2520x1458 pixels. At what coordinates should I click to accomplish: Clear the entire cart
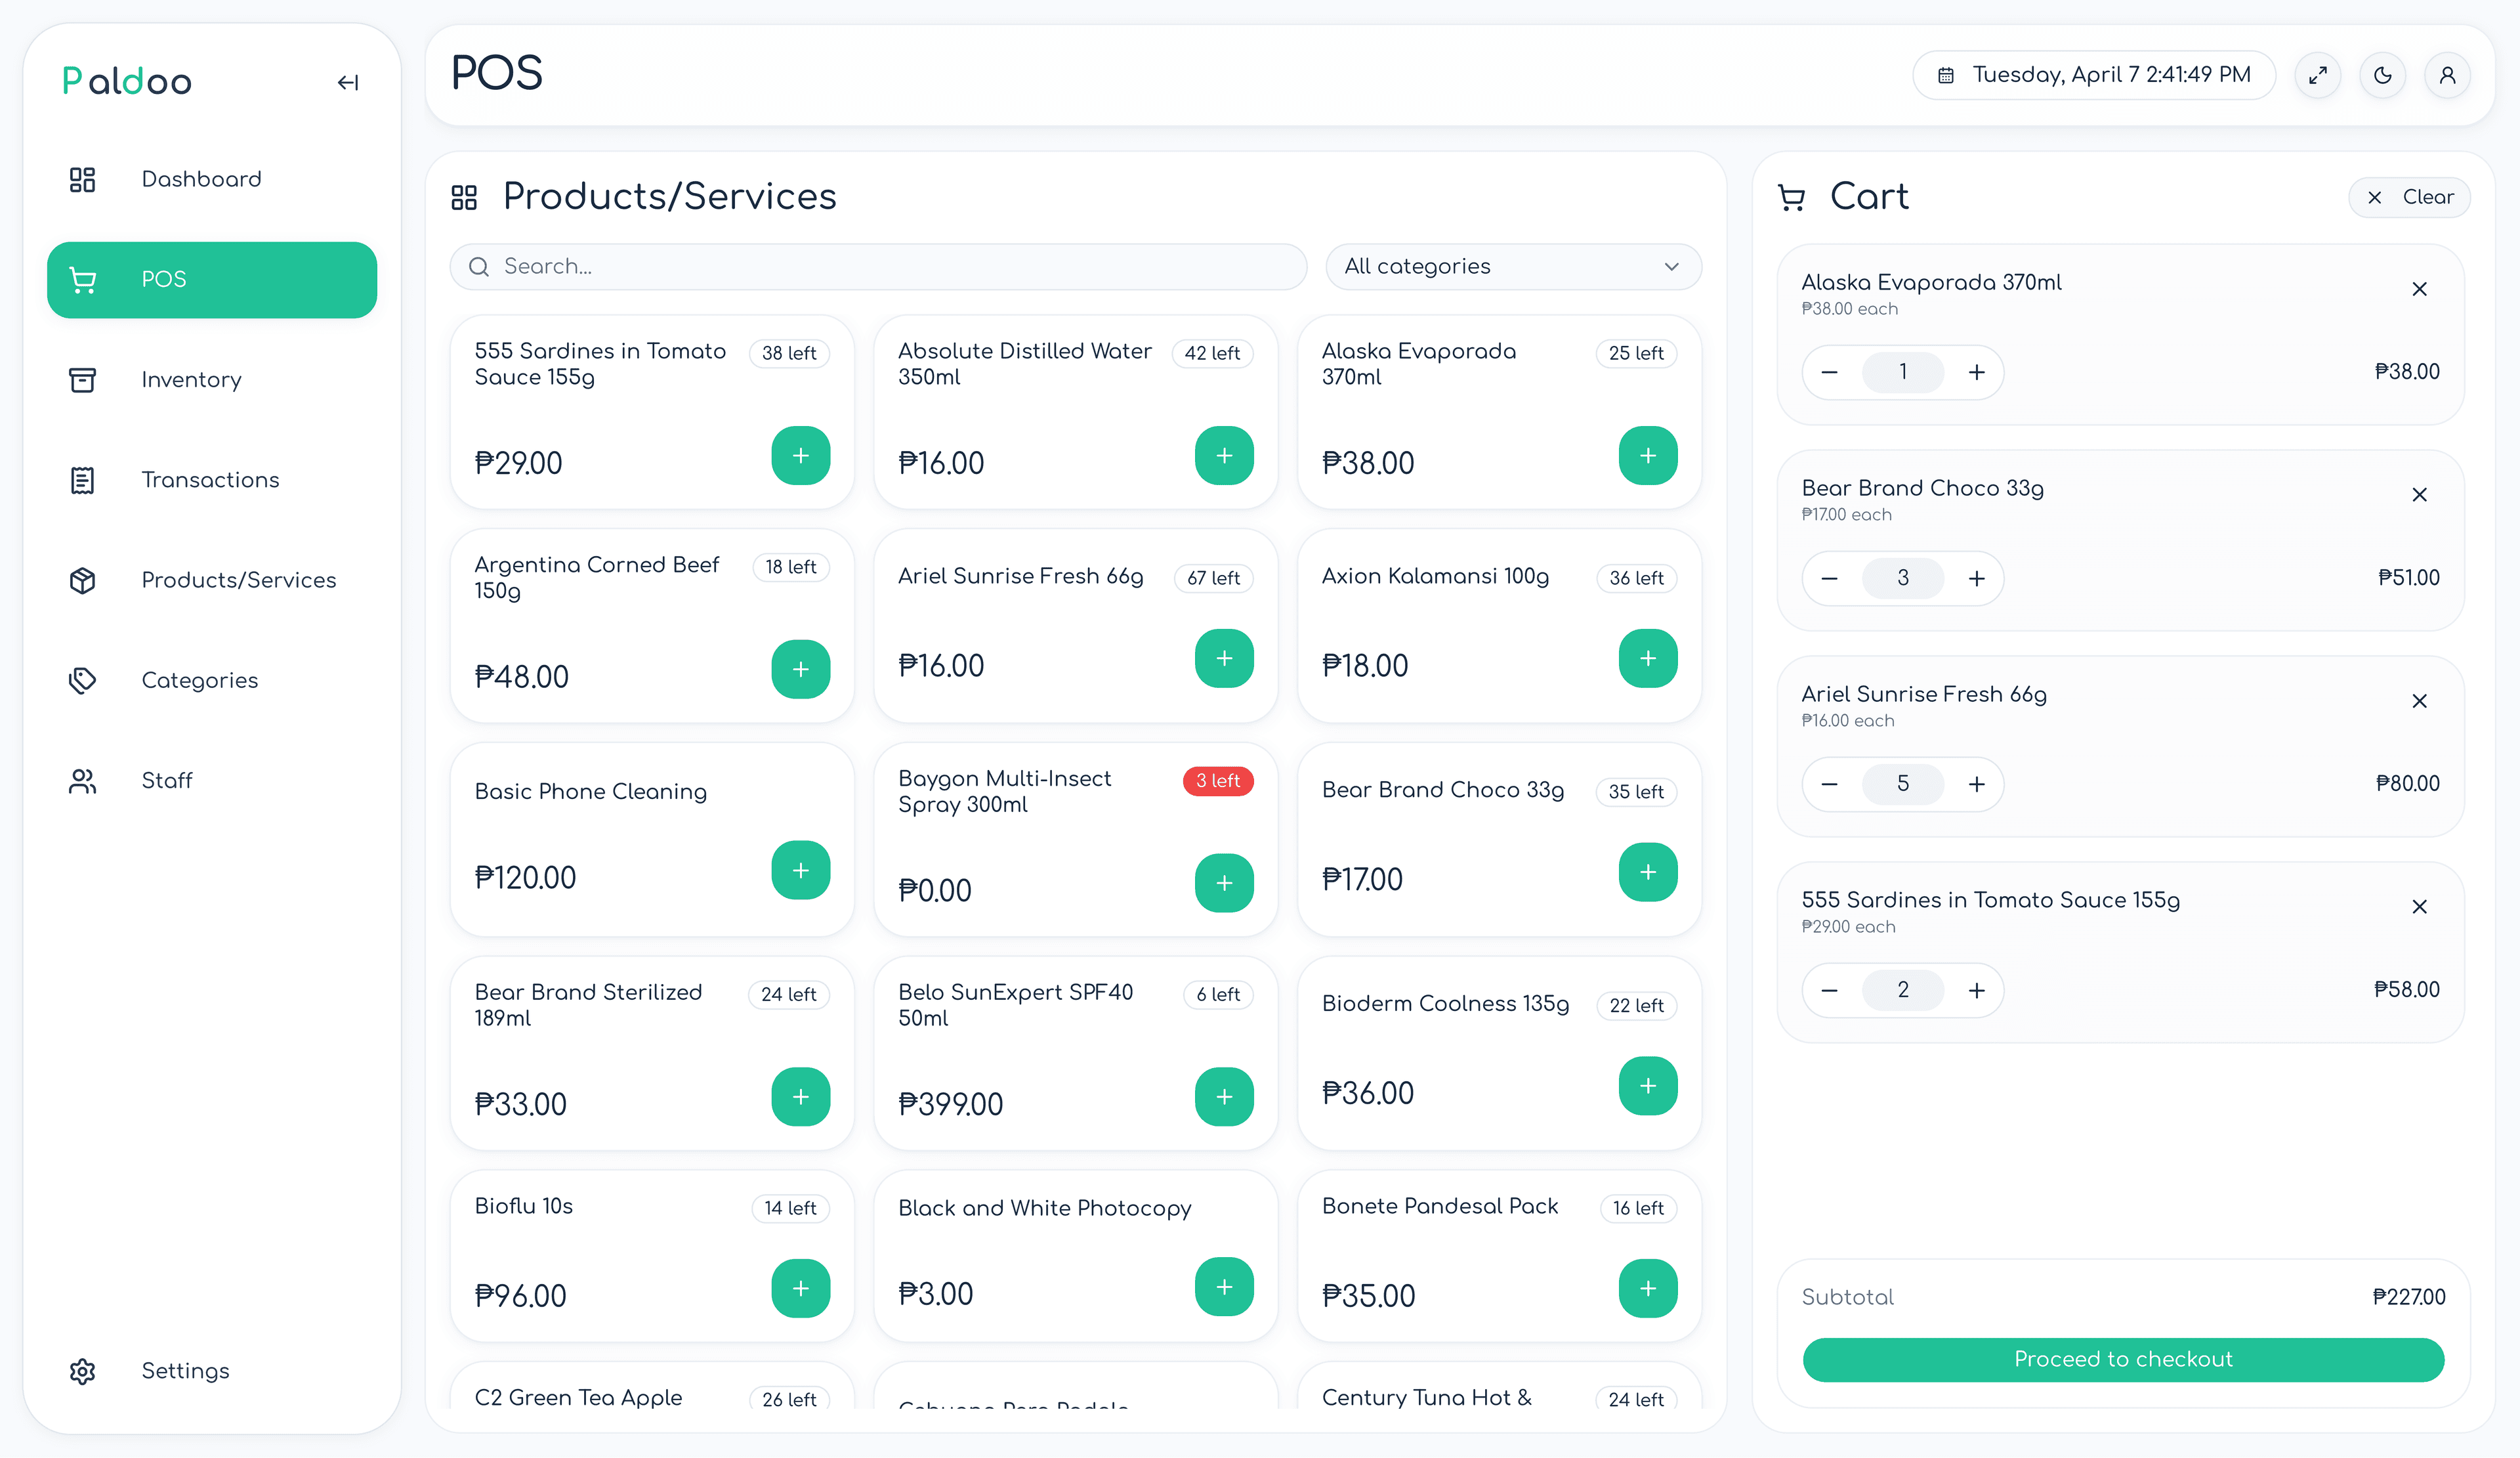tap(2408, 197)
